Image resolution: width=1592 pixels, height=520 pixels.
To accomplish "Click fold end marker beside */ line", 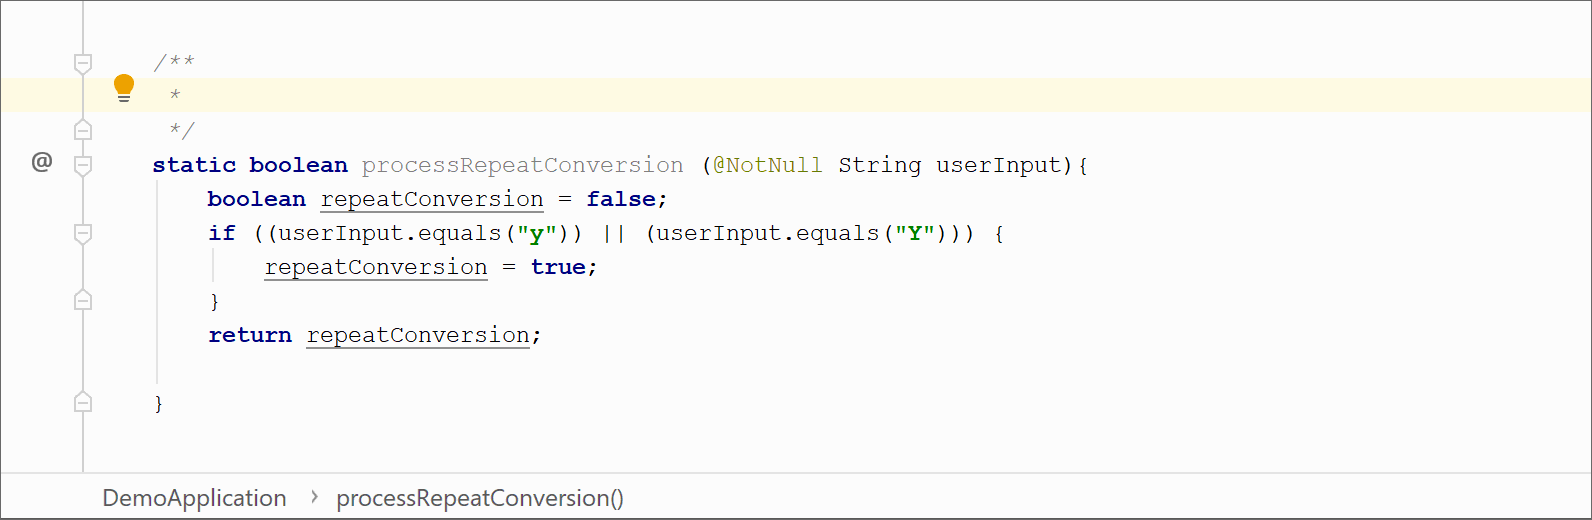I will 83,130.
